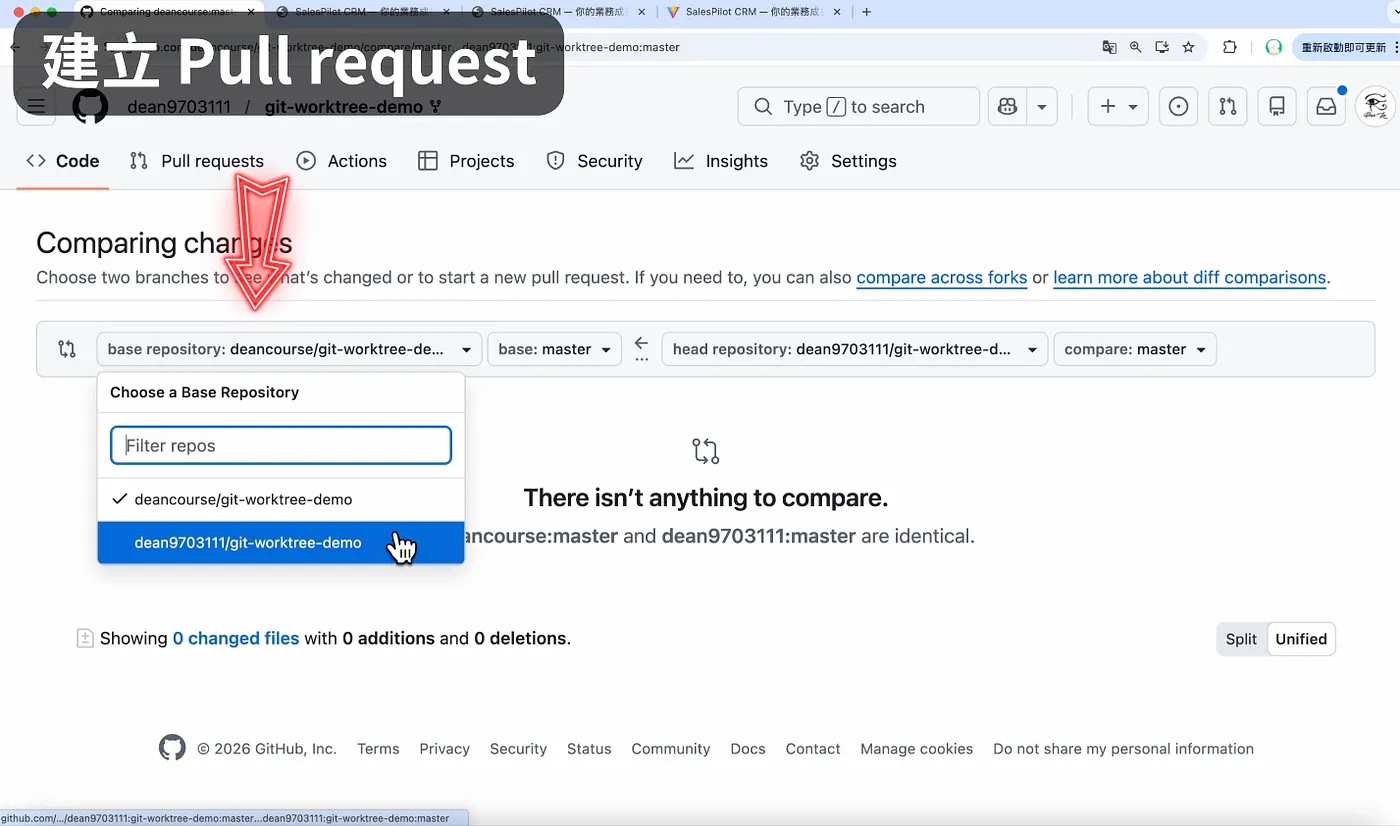The height and width of the screenshot is (826, 1400).
Task: Open the Docs link in footer
Action: (748, 749)
